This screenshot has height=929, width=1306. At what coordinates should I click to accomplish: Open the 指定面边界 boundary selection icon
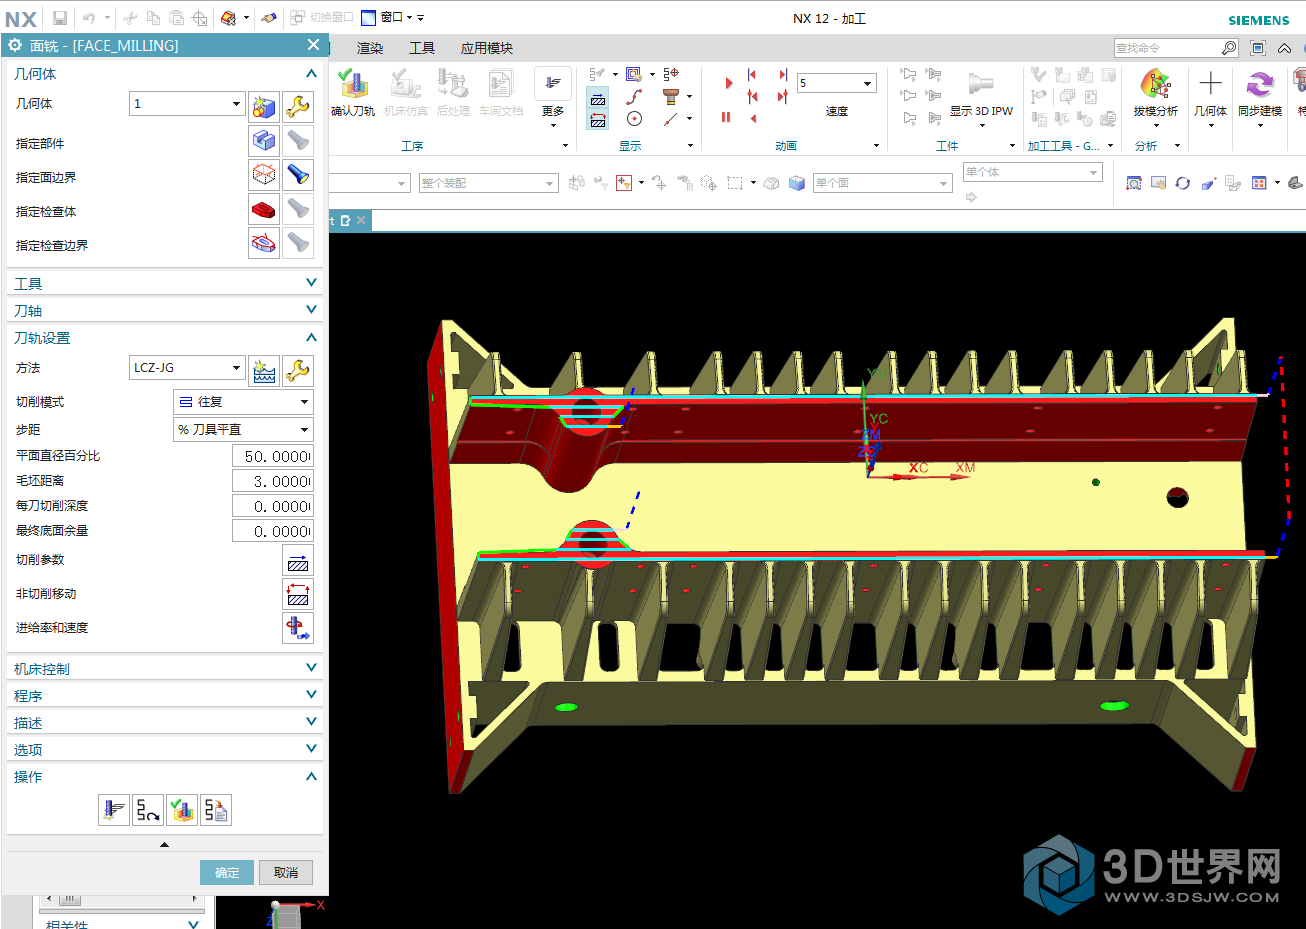(264, 175)
